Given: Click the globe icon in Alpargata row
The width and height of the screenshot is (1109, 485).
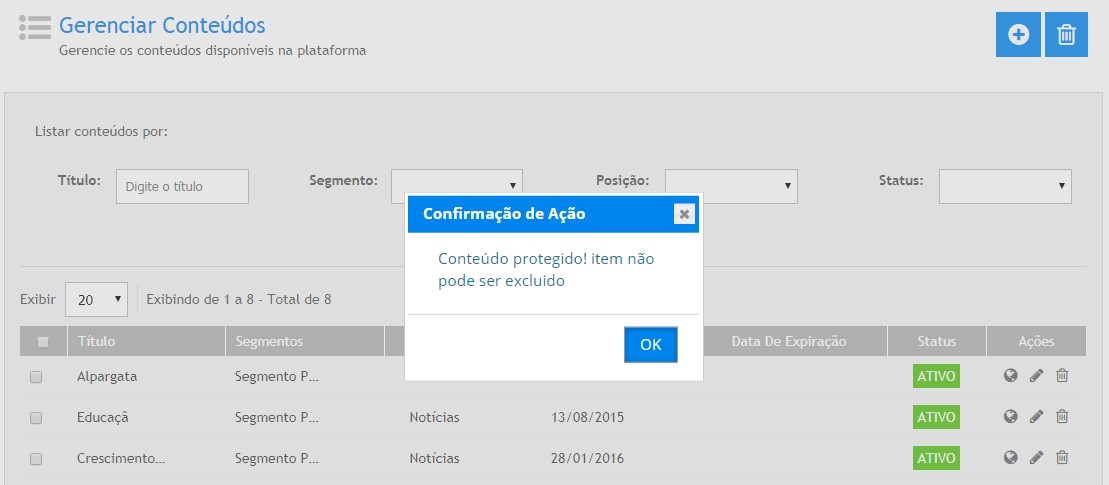Looking at the screenshot, I should (x=1011, y=376).
